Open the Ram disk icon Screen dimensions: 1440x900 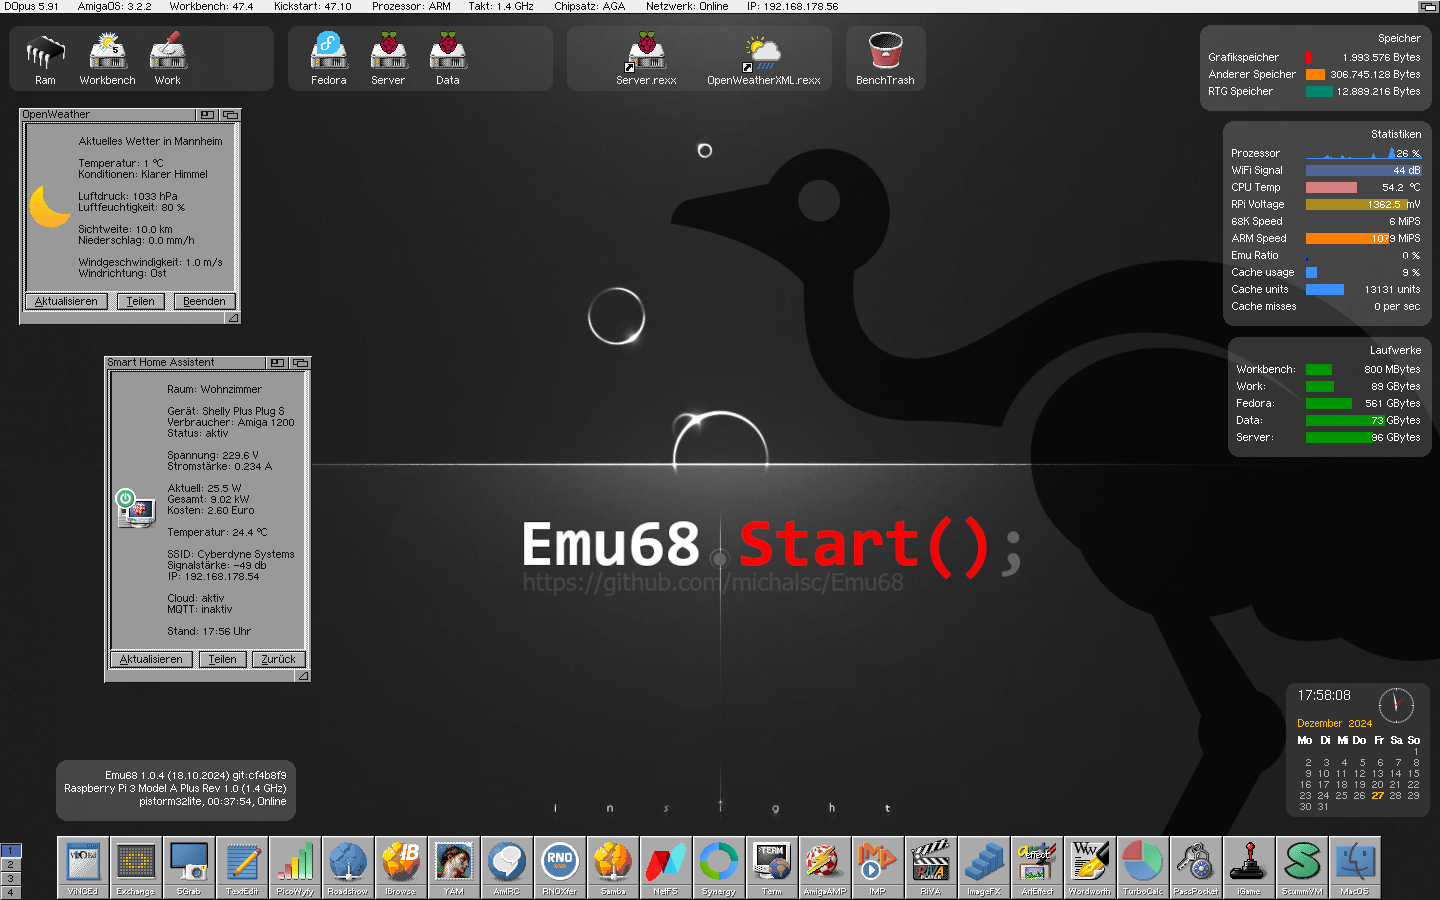(x=45, y=60)
